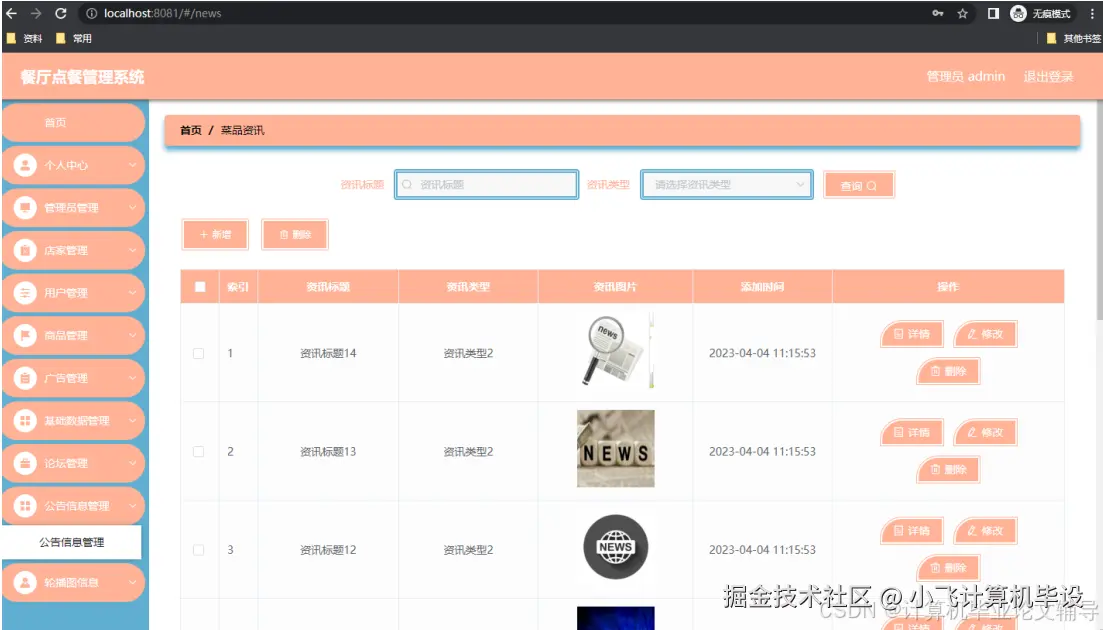Open 详情 for row 资讯标题13
Viewport: 1103px width, 630px height.
tap(912, 432)
